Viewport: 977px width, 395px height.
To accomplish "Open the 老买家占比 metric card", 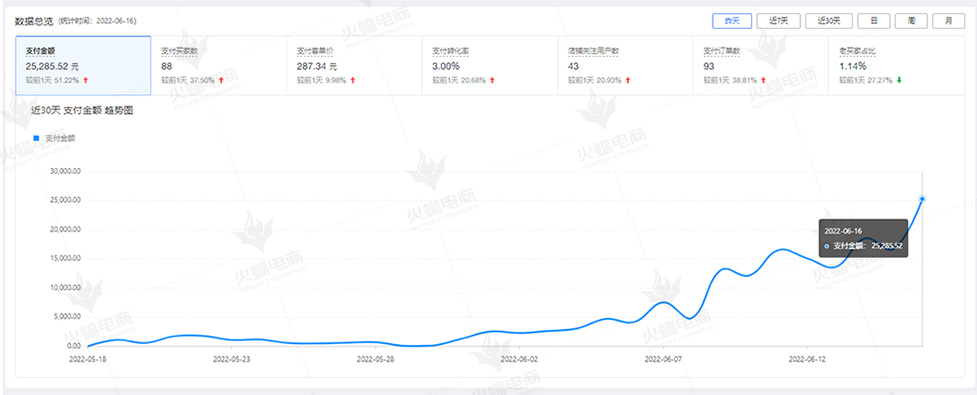I will pos(896,65).
